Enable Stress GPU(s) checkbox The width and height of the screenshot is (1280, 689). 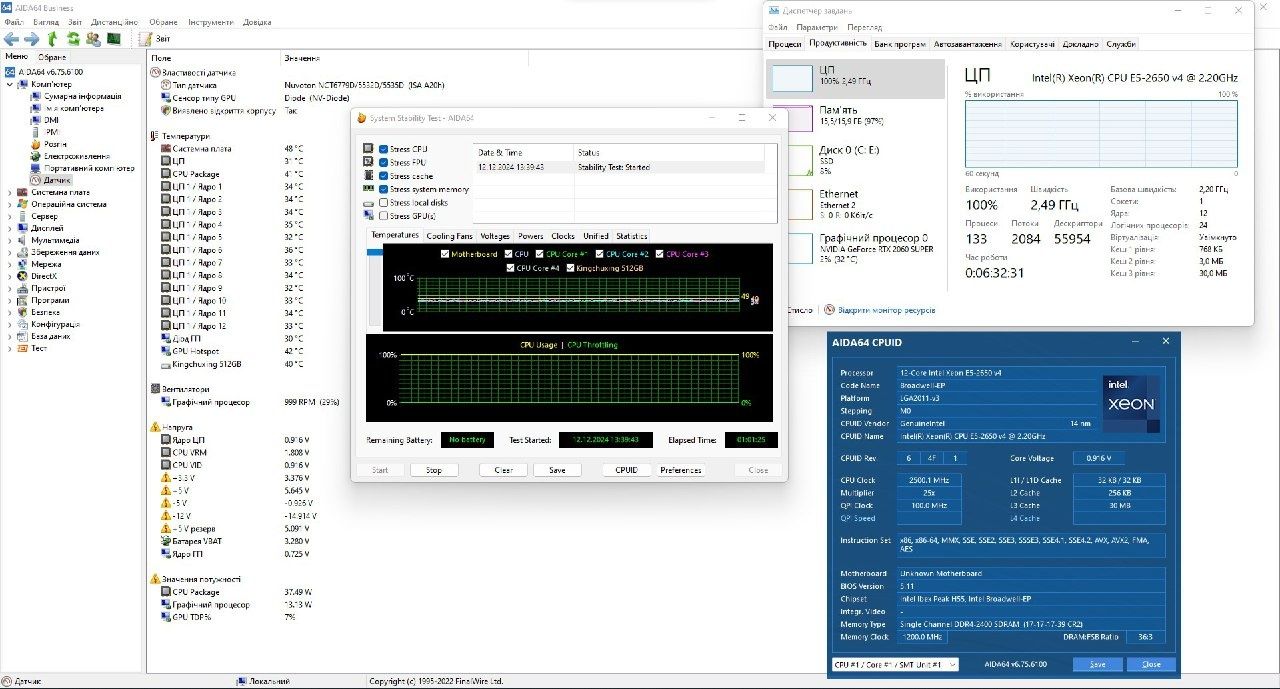(384, 216)
